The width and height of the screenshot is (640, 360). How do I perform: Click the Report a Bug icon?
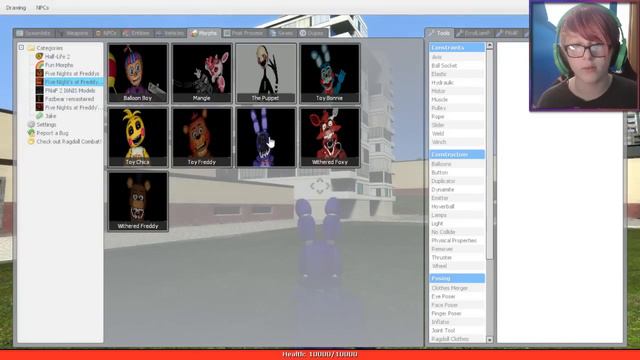click(31, 133)
